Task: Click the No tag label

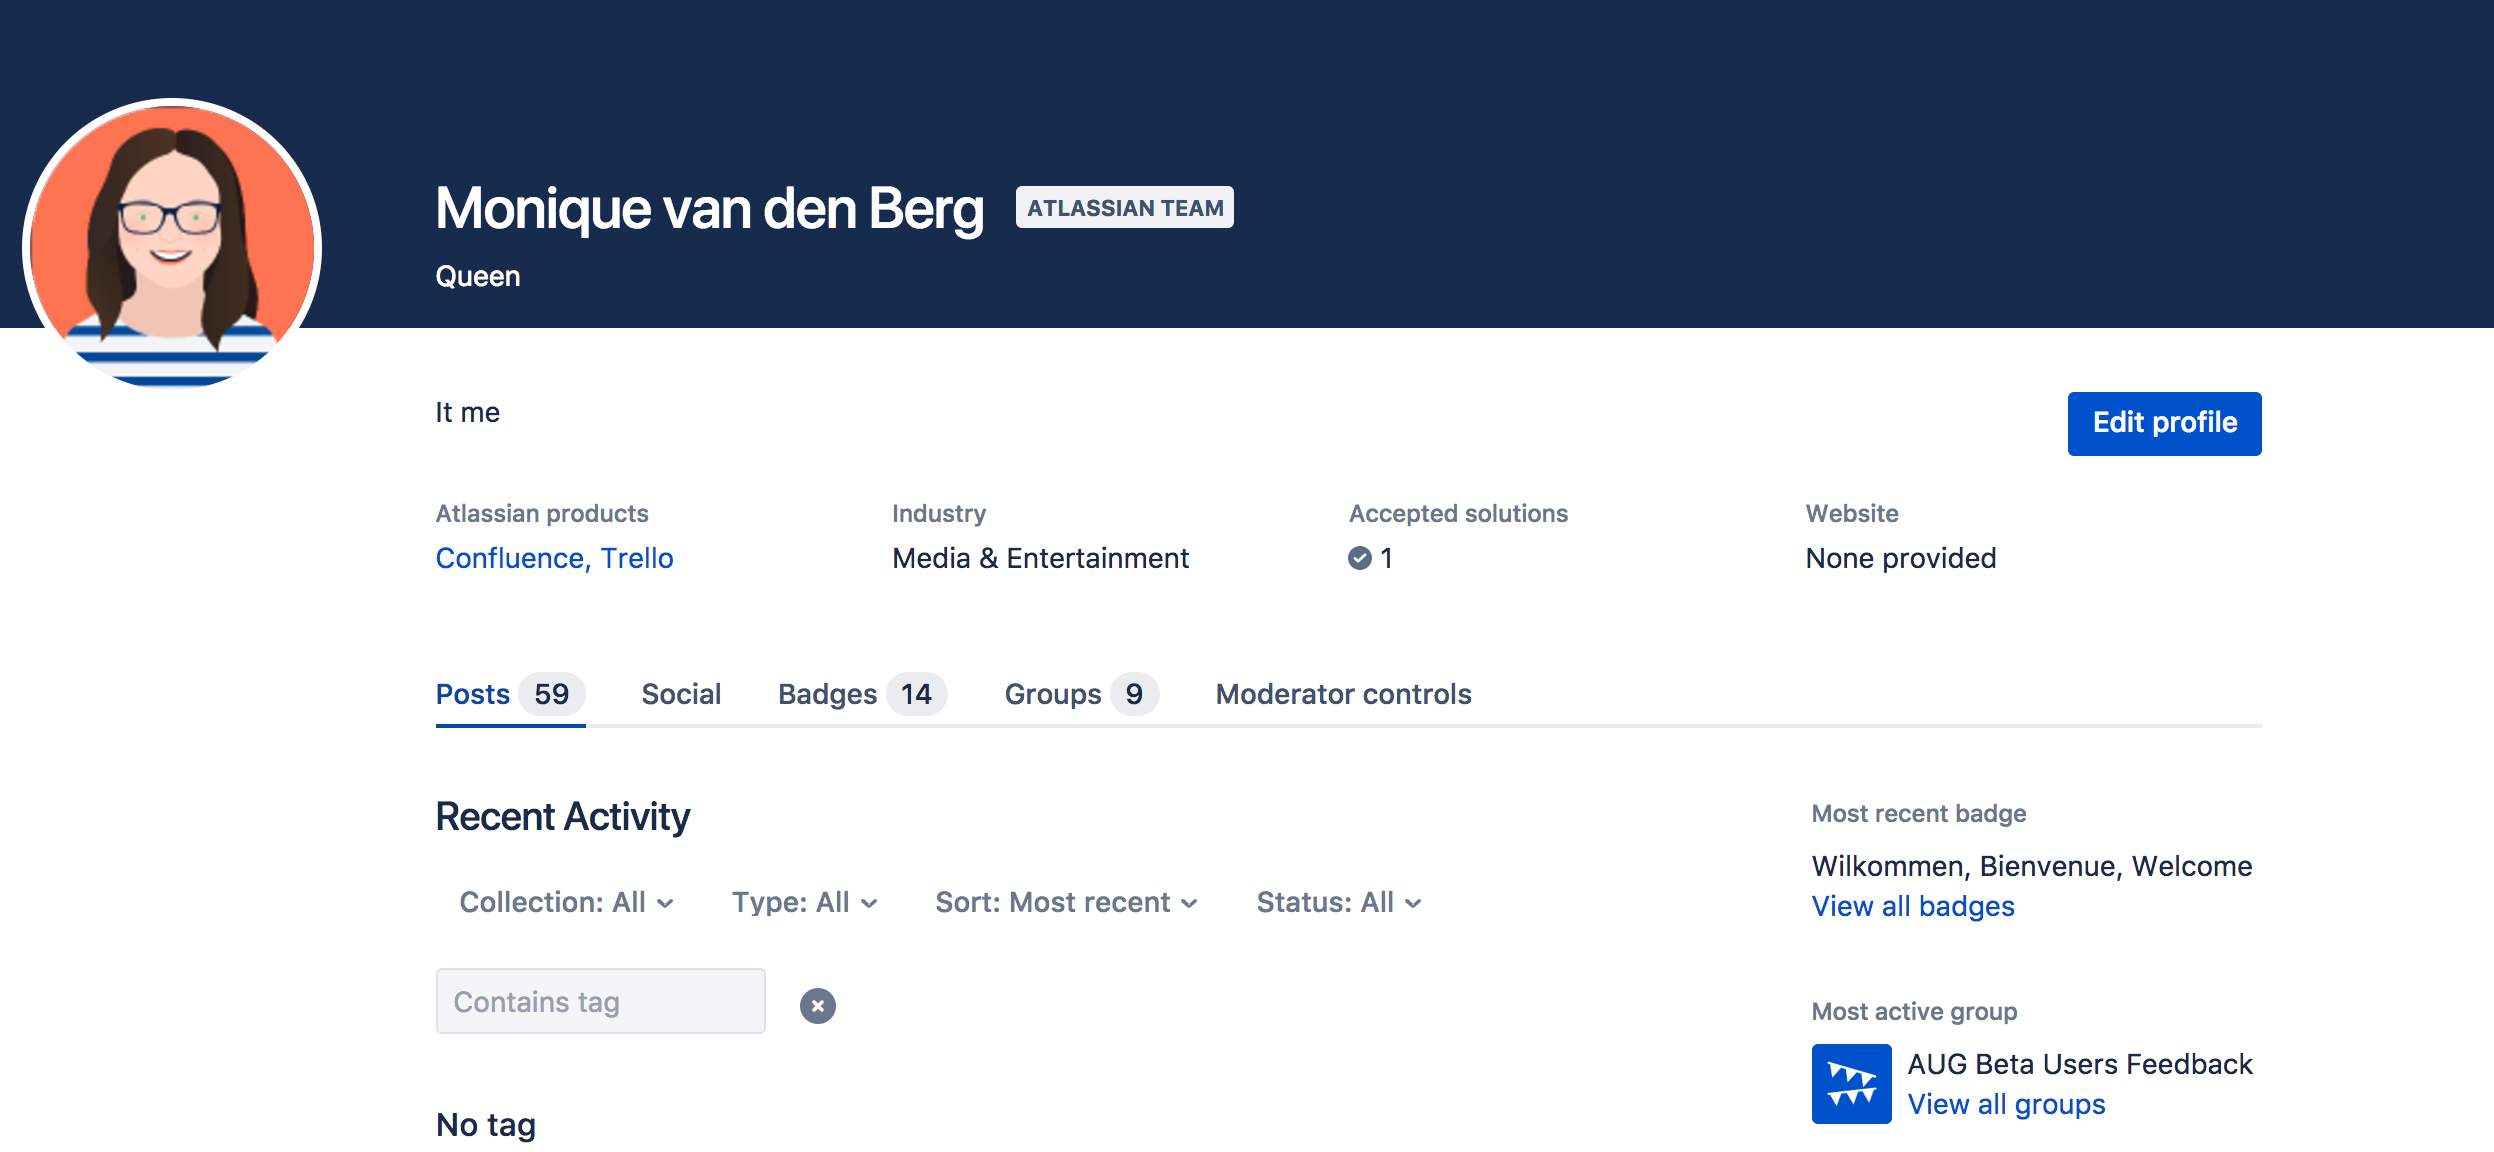Action: [x=485, y=1125]
